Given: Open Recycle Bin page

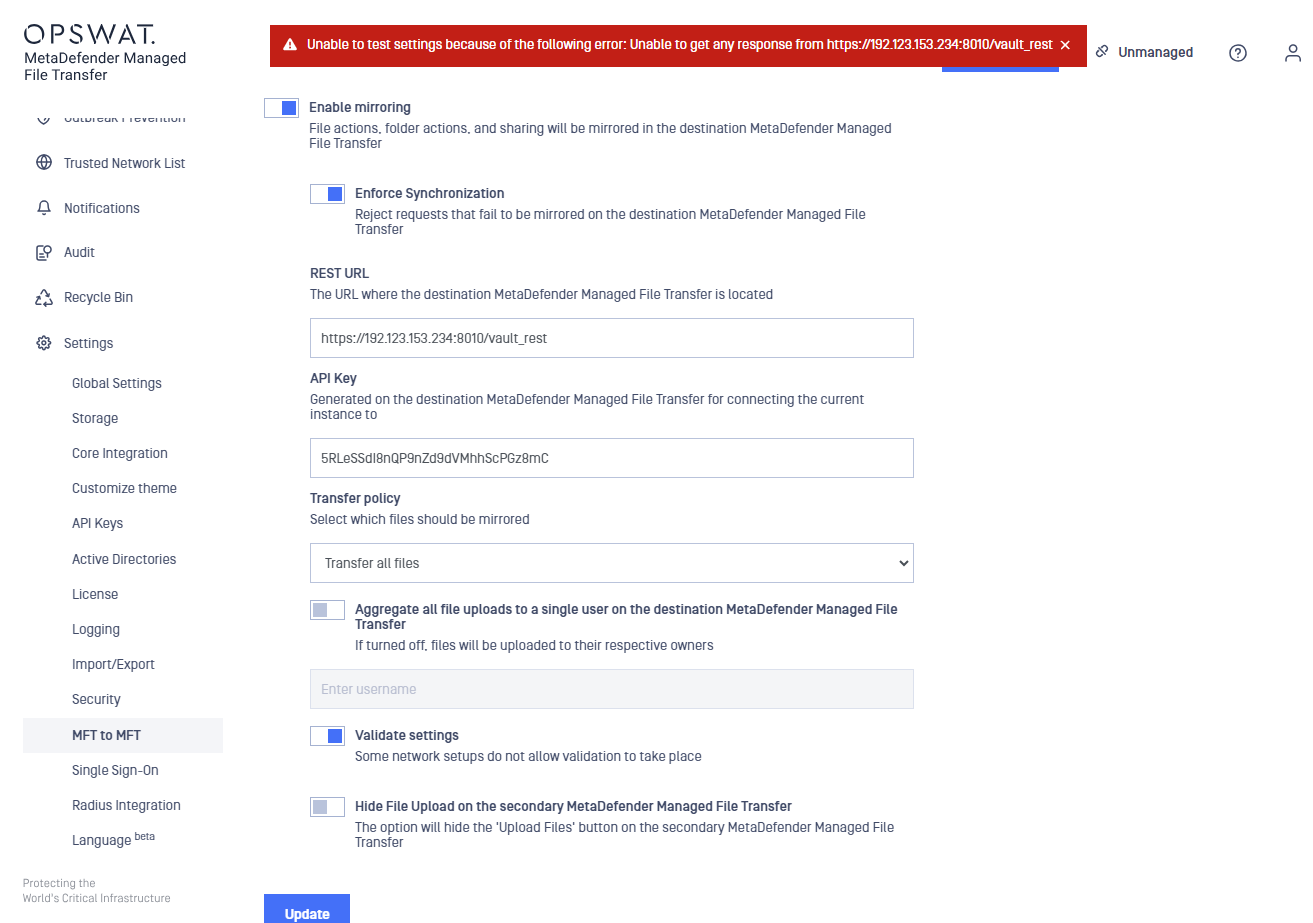Looking at the screenshot, I should click(x=98, y=297).
